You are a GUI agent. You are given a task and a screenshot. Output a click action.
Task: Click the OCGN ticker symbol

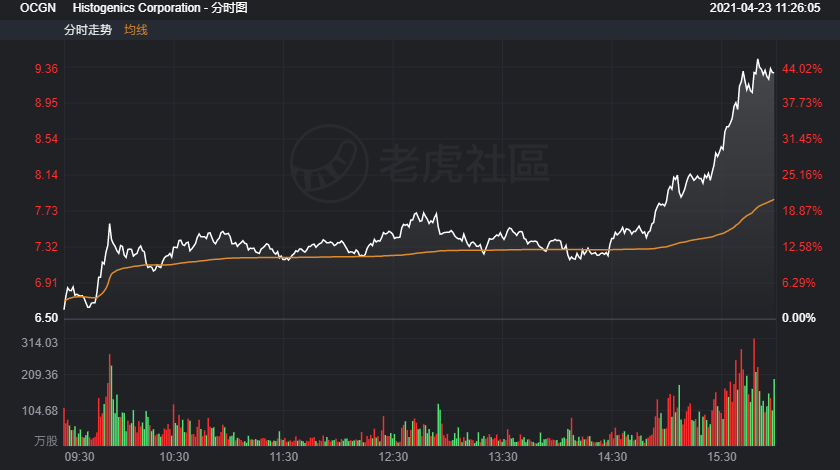tap(38, 8)
